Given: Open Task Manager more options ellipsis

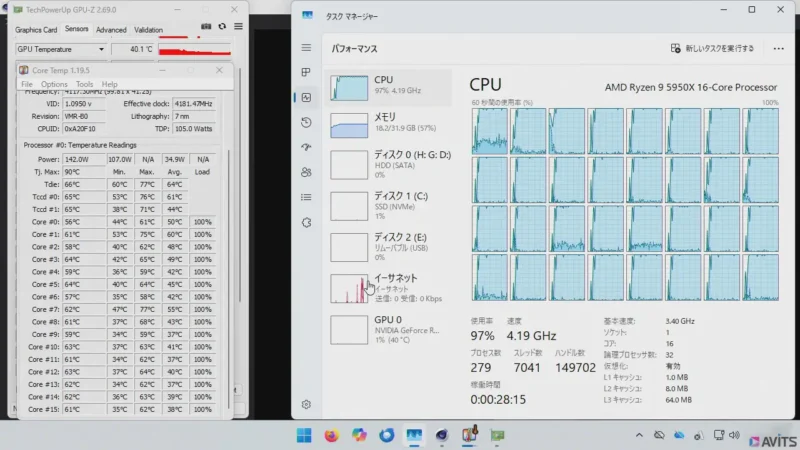Looking at the screenshot, I should click(778, 48).
